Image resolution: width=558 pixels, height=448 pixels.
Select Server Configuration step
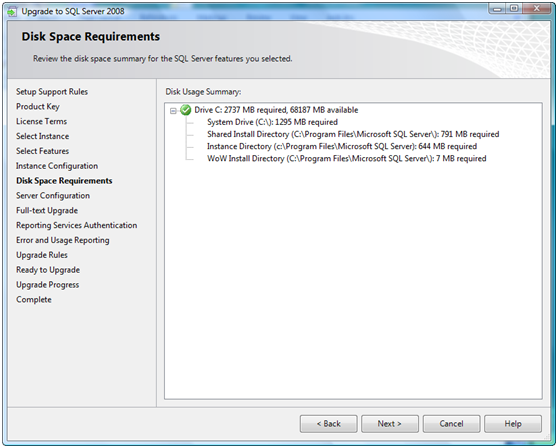53,196
